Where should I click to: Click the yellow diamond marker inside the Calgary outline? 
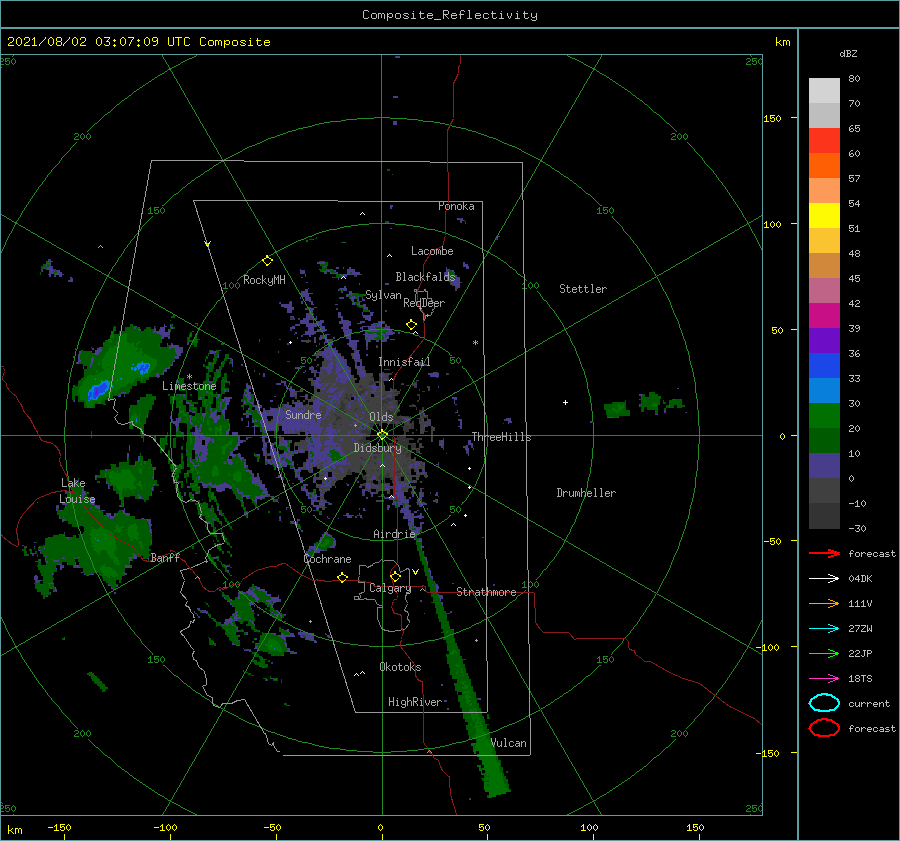[x=395, y=576]
